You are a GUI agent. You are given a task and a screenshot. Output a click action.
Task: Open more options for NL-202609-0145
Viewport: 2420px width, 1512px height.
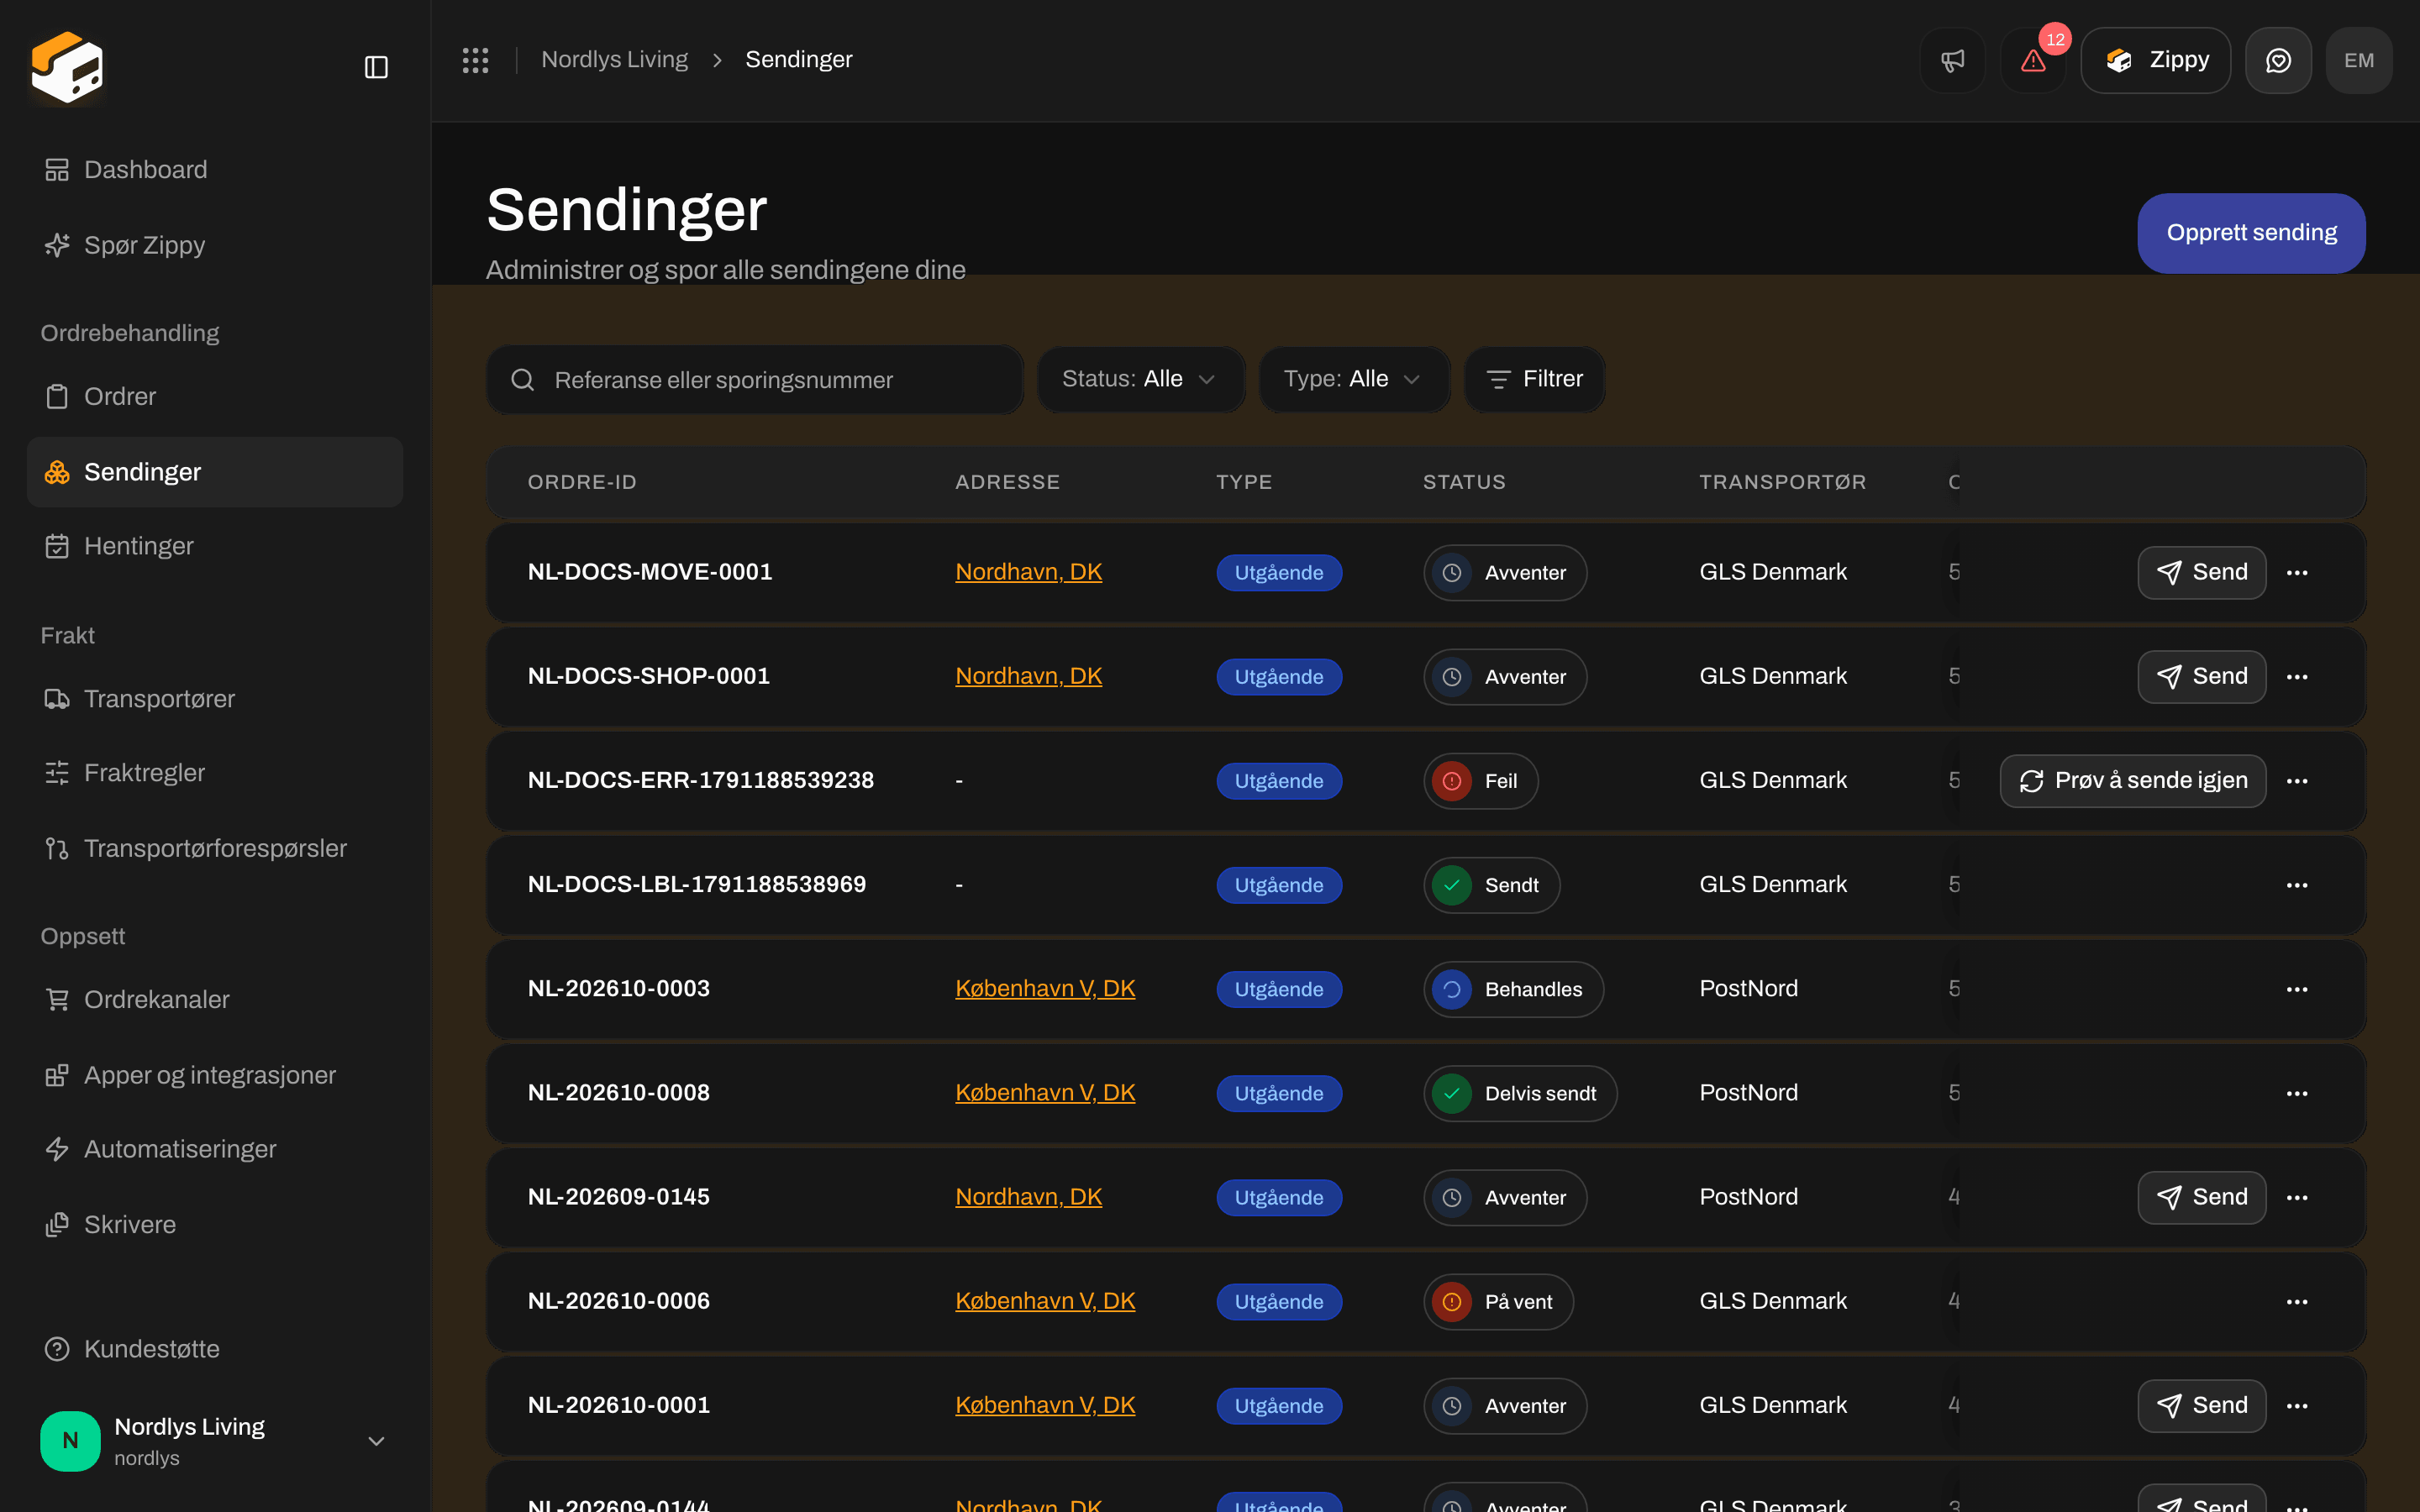tap(2297, 1197)
